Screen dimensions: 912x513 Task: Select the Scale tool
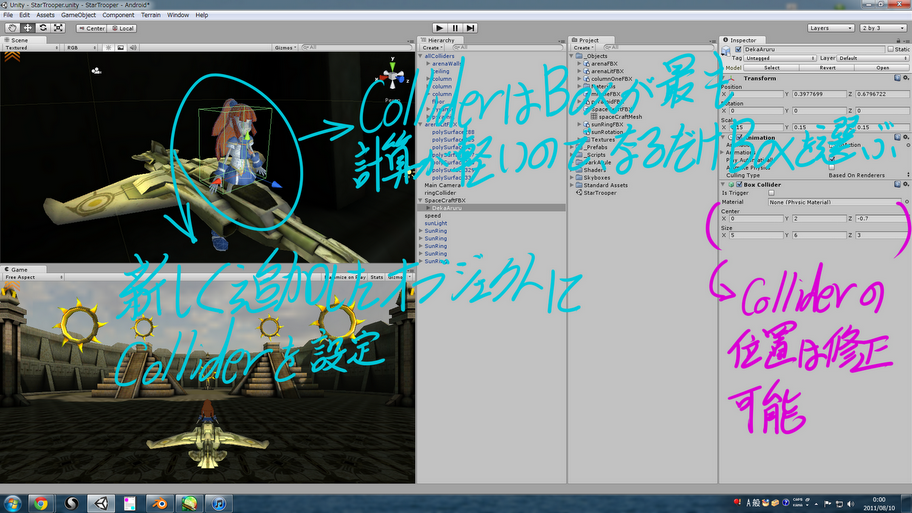59,28
